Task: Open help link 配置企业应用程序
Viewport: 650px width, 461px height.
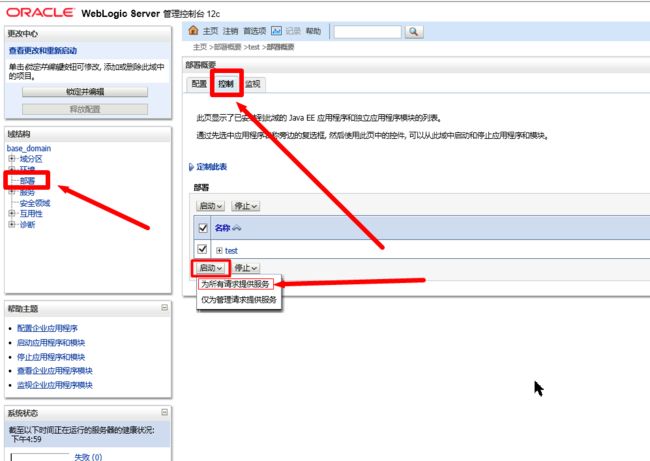Action: point(47,328)
